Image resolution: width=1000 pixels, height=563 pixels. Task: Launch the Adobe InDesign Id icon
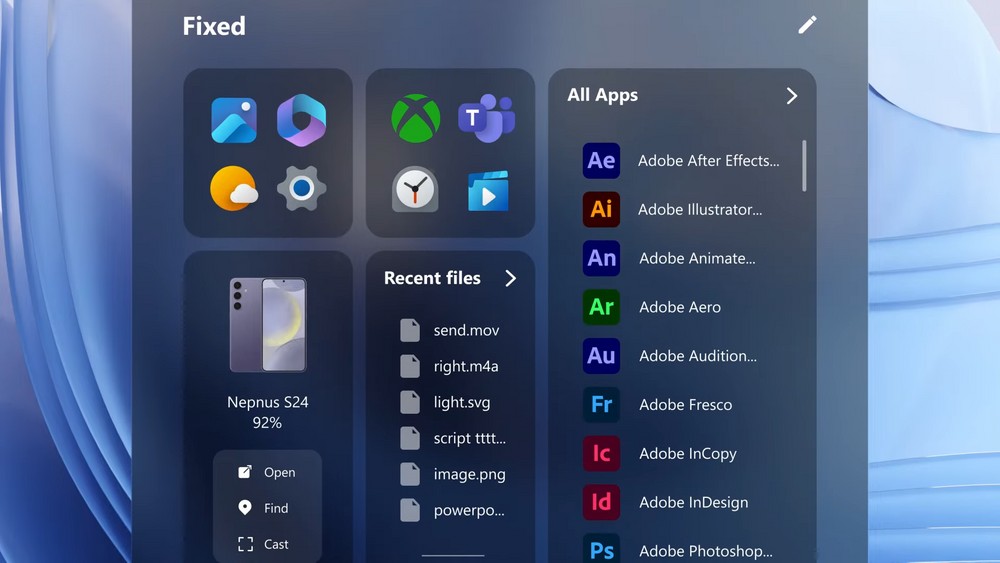pyautogui.click(x=601, y=502)
